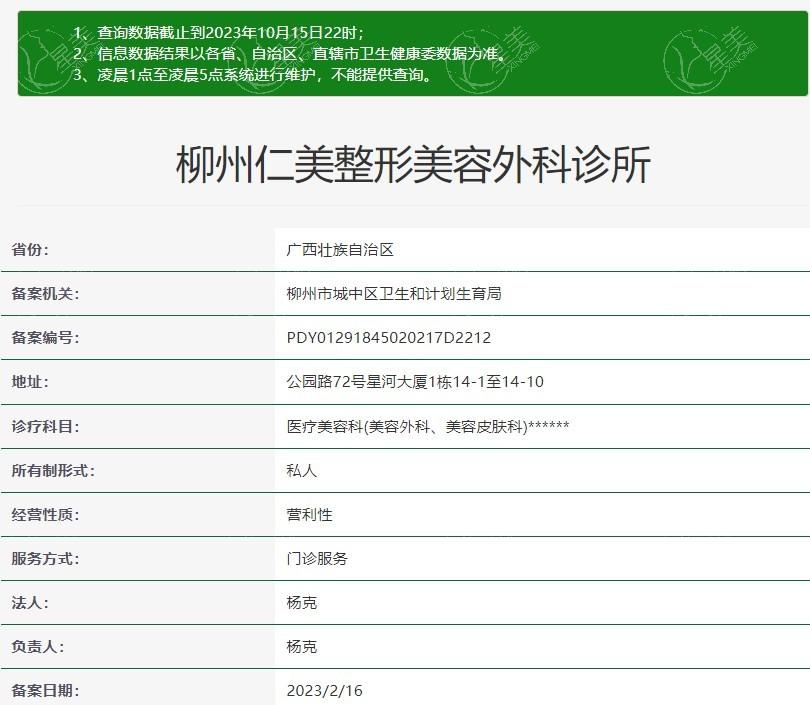Click 杨克 in the 法人 row
This screenshot has height=705, width=810.
[x=301, y=602]
